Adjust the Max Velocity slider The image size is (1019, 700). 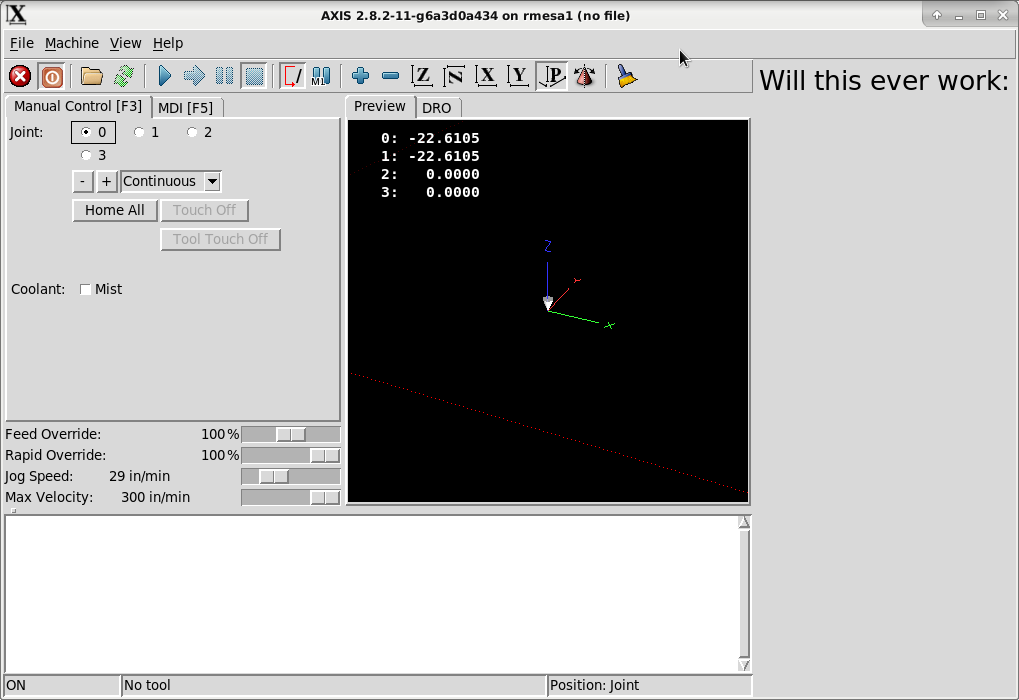[x=290, y=497]
